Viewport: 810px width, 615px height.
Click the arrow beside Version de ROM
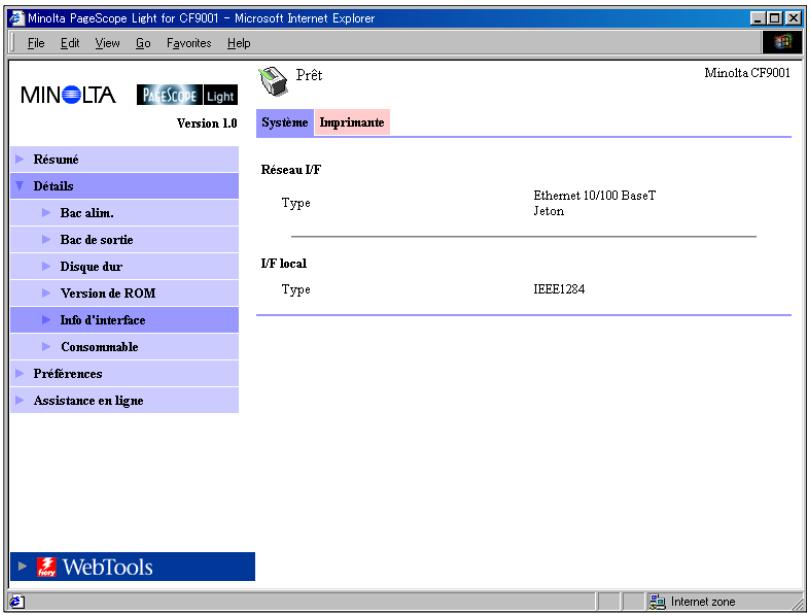(x=46, y=293)
